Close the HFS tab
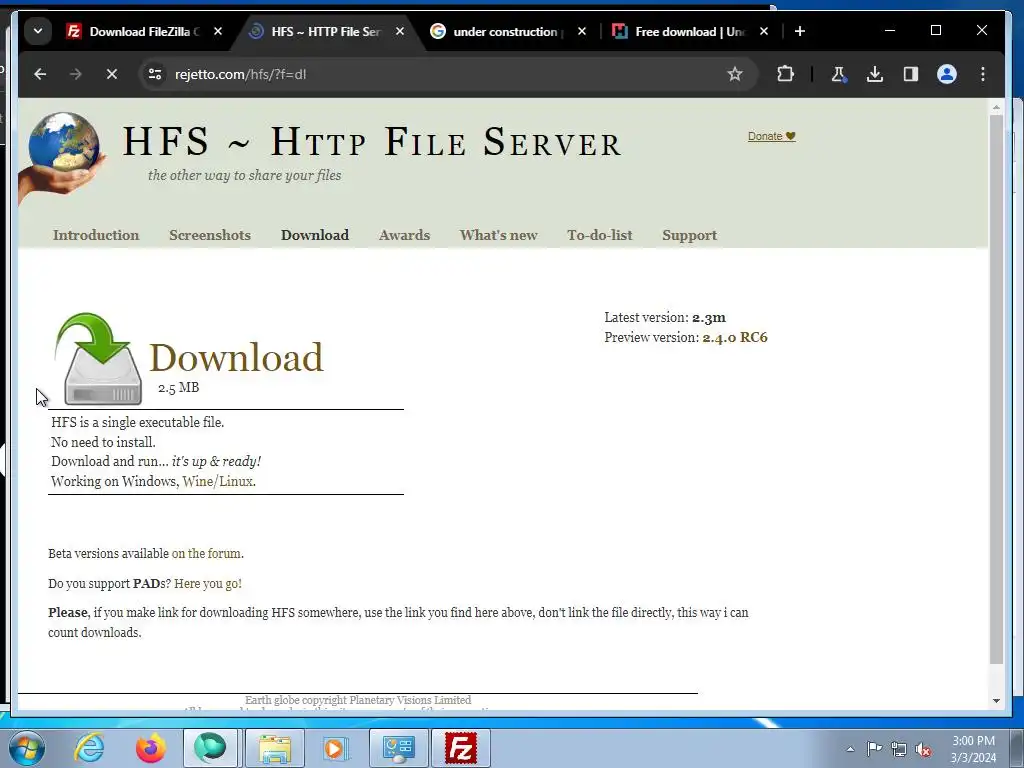The width and height of the screenshot is (1024, 768). 400,31
